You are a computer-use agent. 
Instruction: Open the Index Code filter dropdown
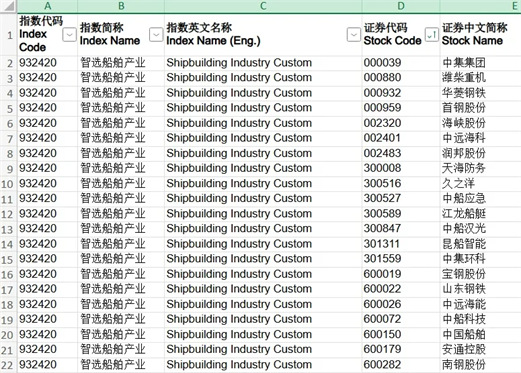(x=69, y=35)
